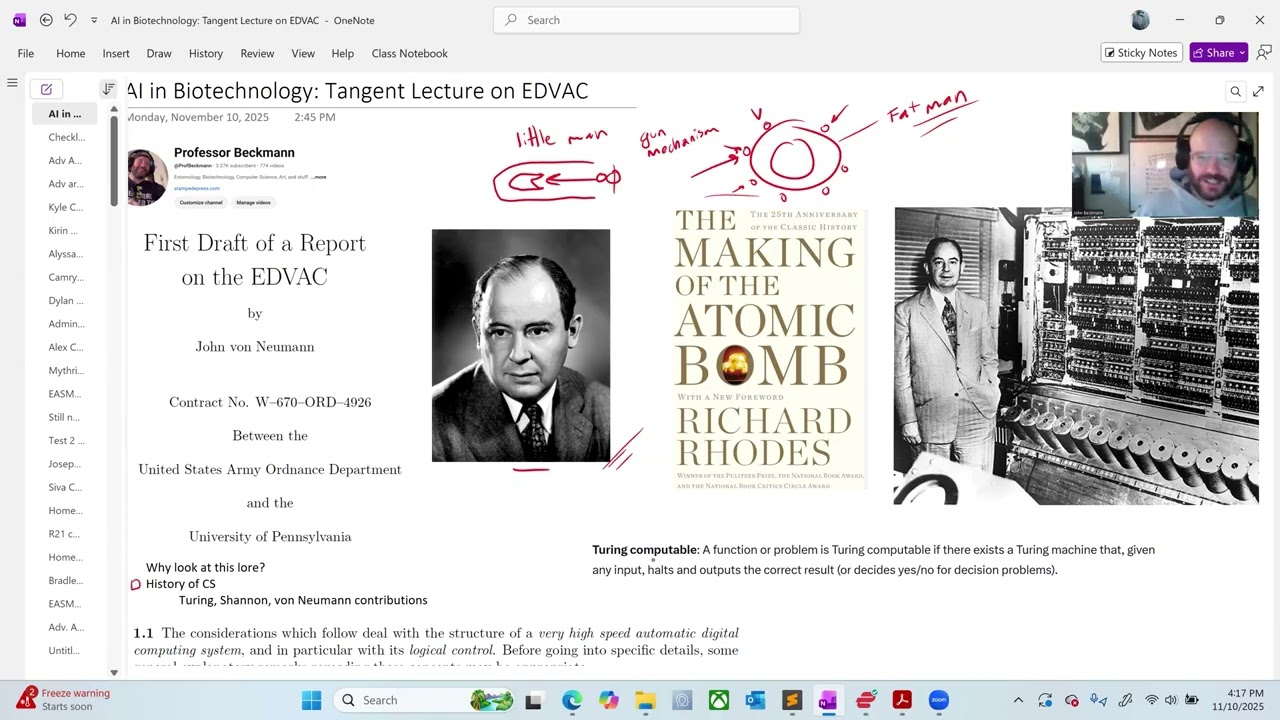Search within the page using magnifier icon
This screenshot has height=720, width=1280.
tap(1236, 92)
